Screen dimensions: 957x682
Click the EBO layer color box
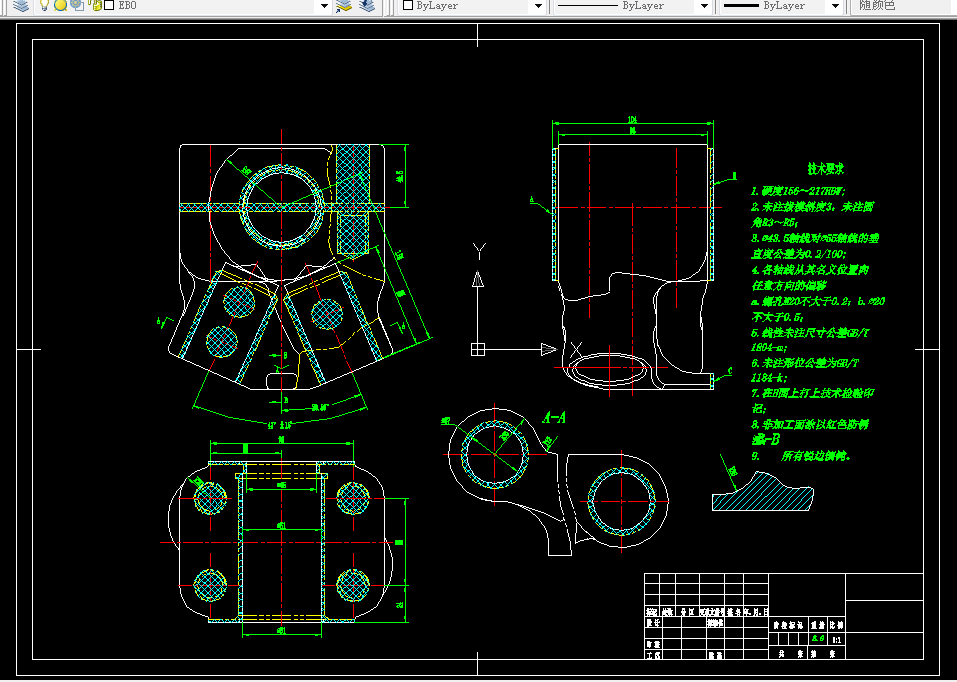[109, 5]
